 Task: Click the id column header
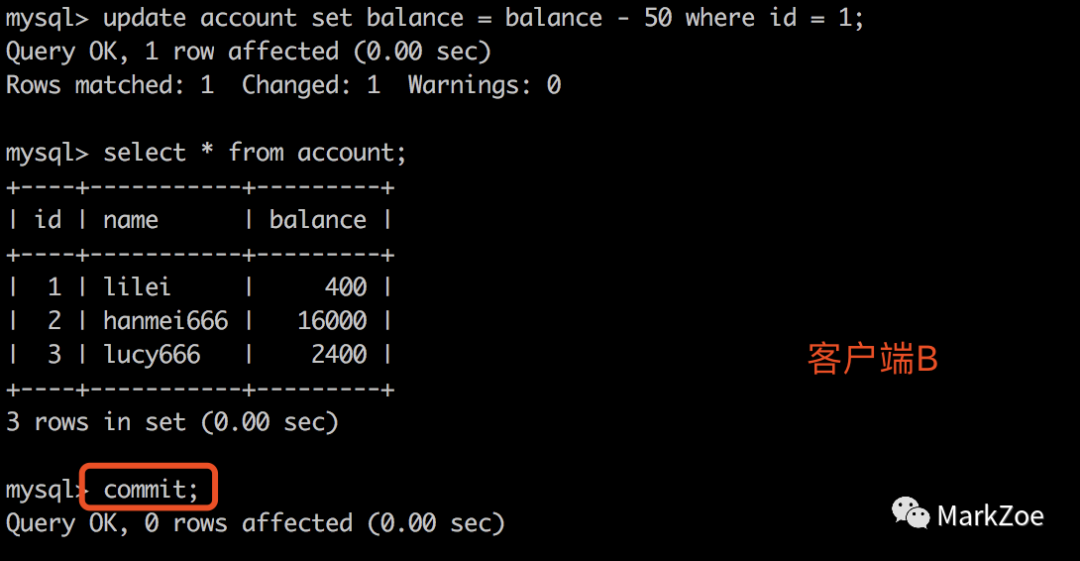47,220
